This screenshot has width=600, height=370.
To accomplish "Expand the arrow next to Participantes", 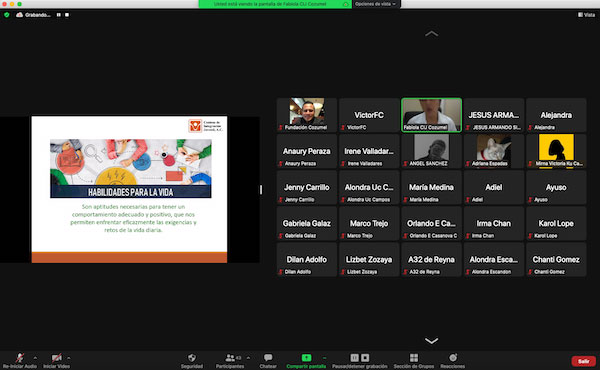I will pyautogui.click(x=248, y=358).
